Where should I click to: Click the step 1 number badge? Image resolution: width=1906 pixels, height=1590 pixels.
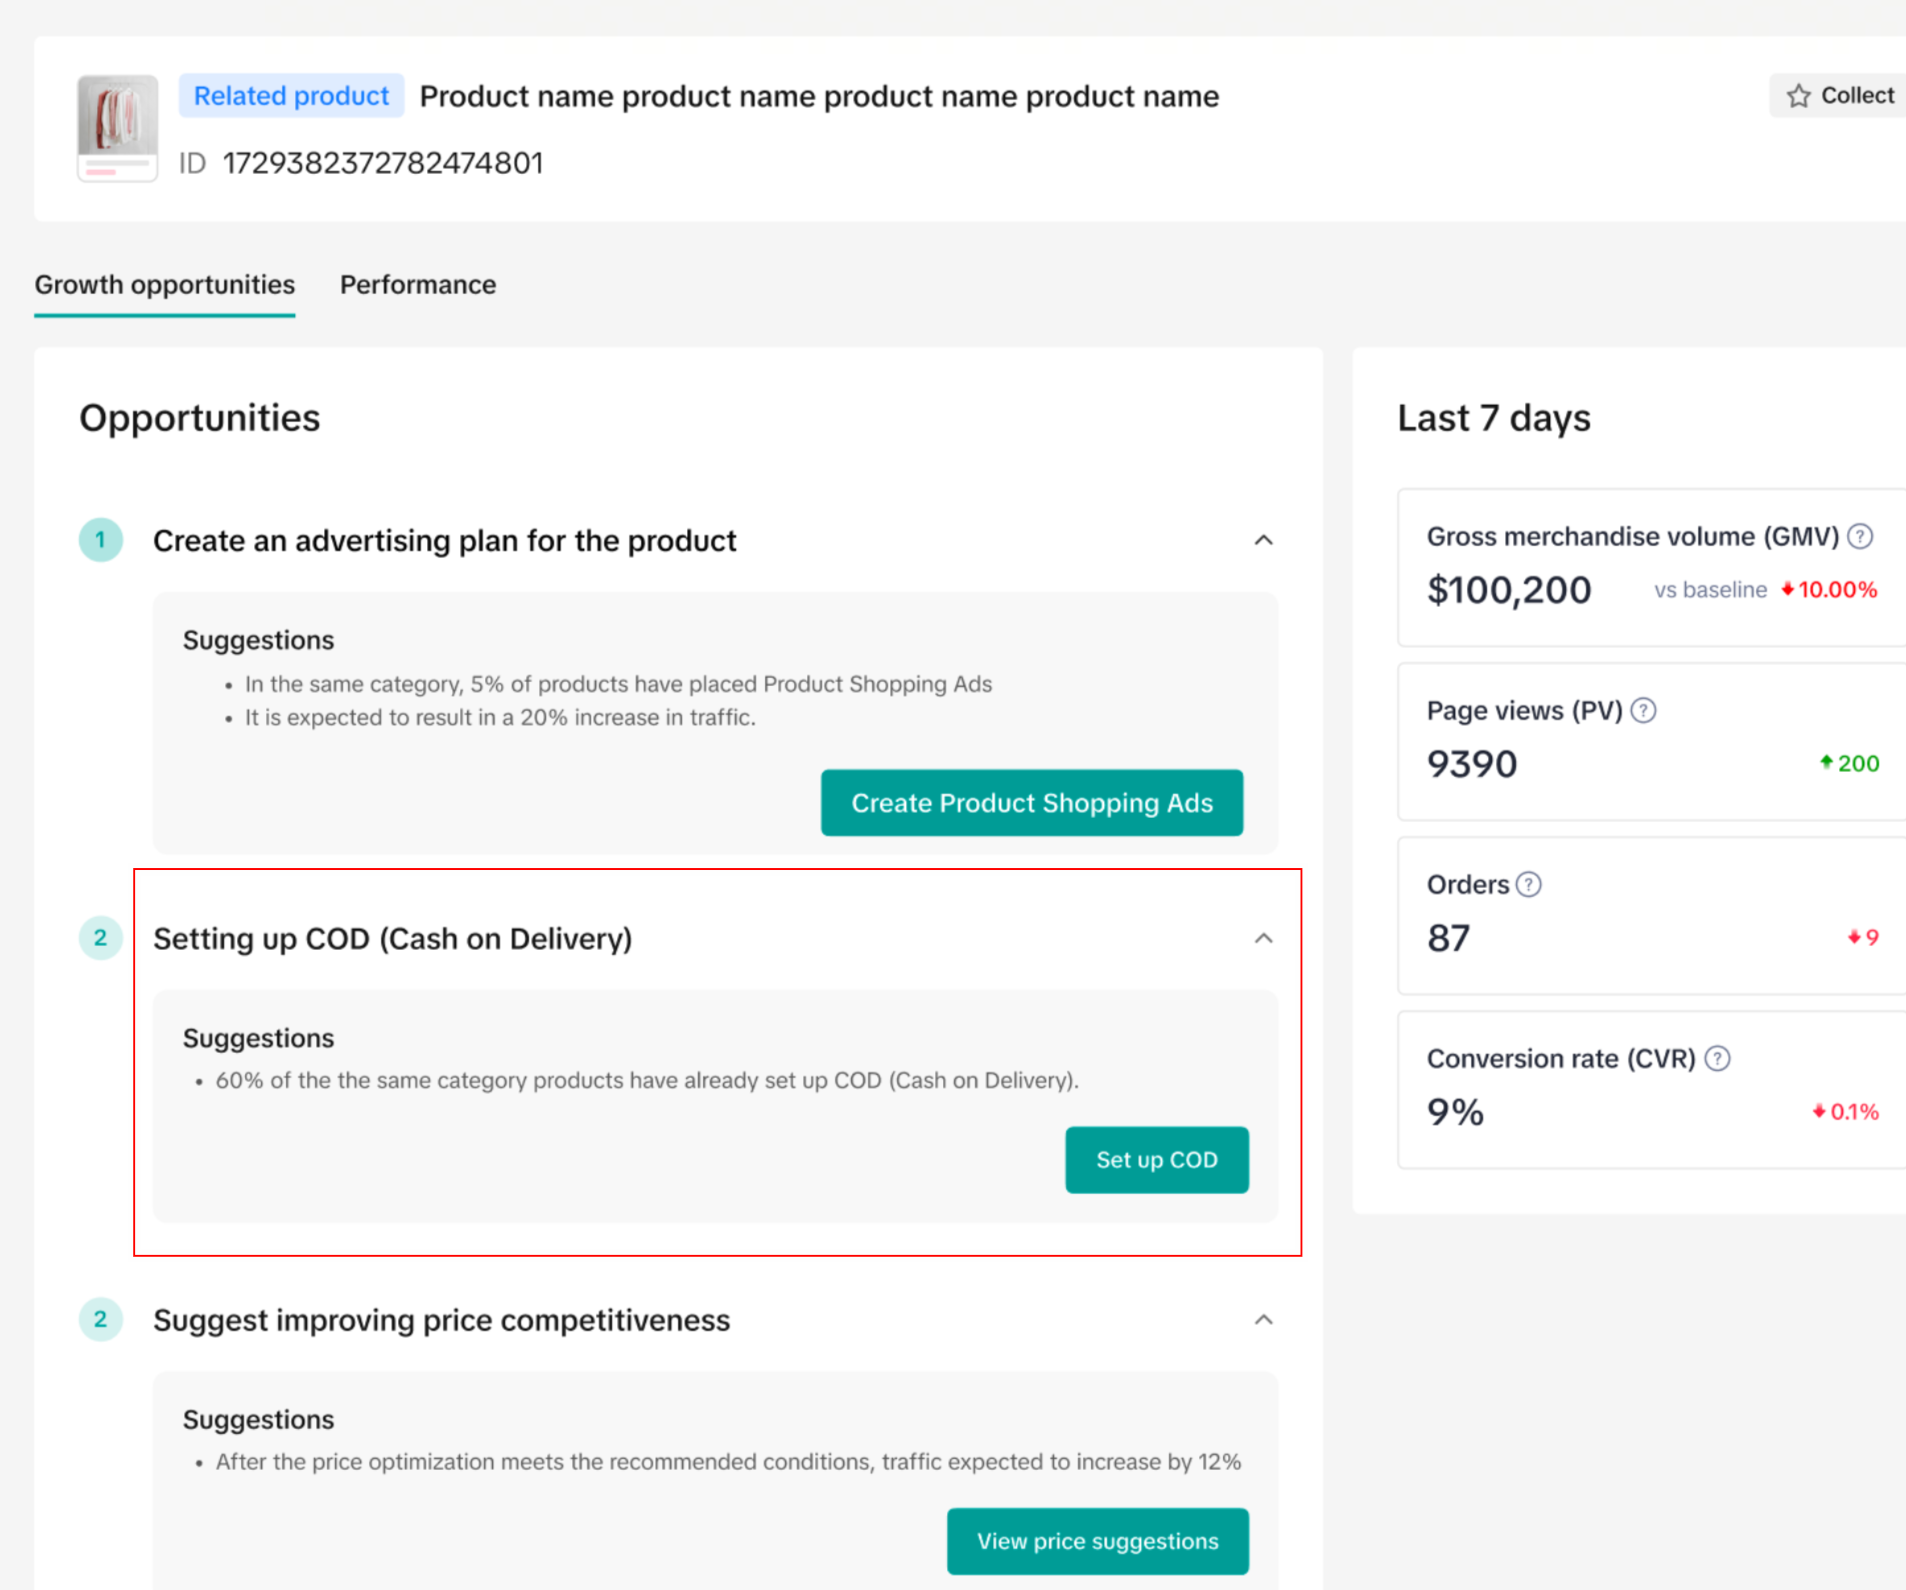tap(100, 540)
